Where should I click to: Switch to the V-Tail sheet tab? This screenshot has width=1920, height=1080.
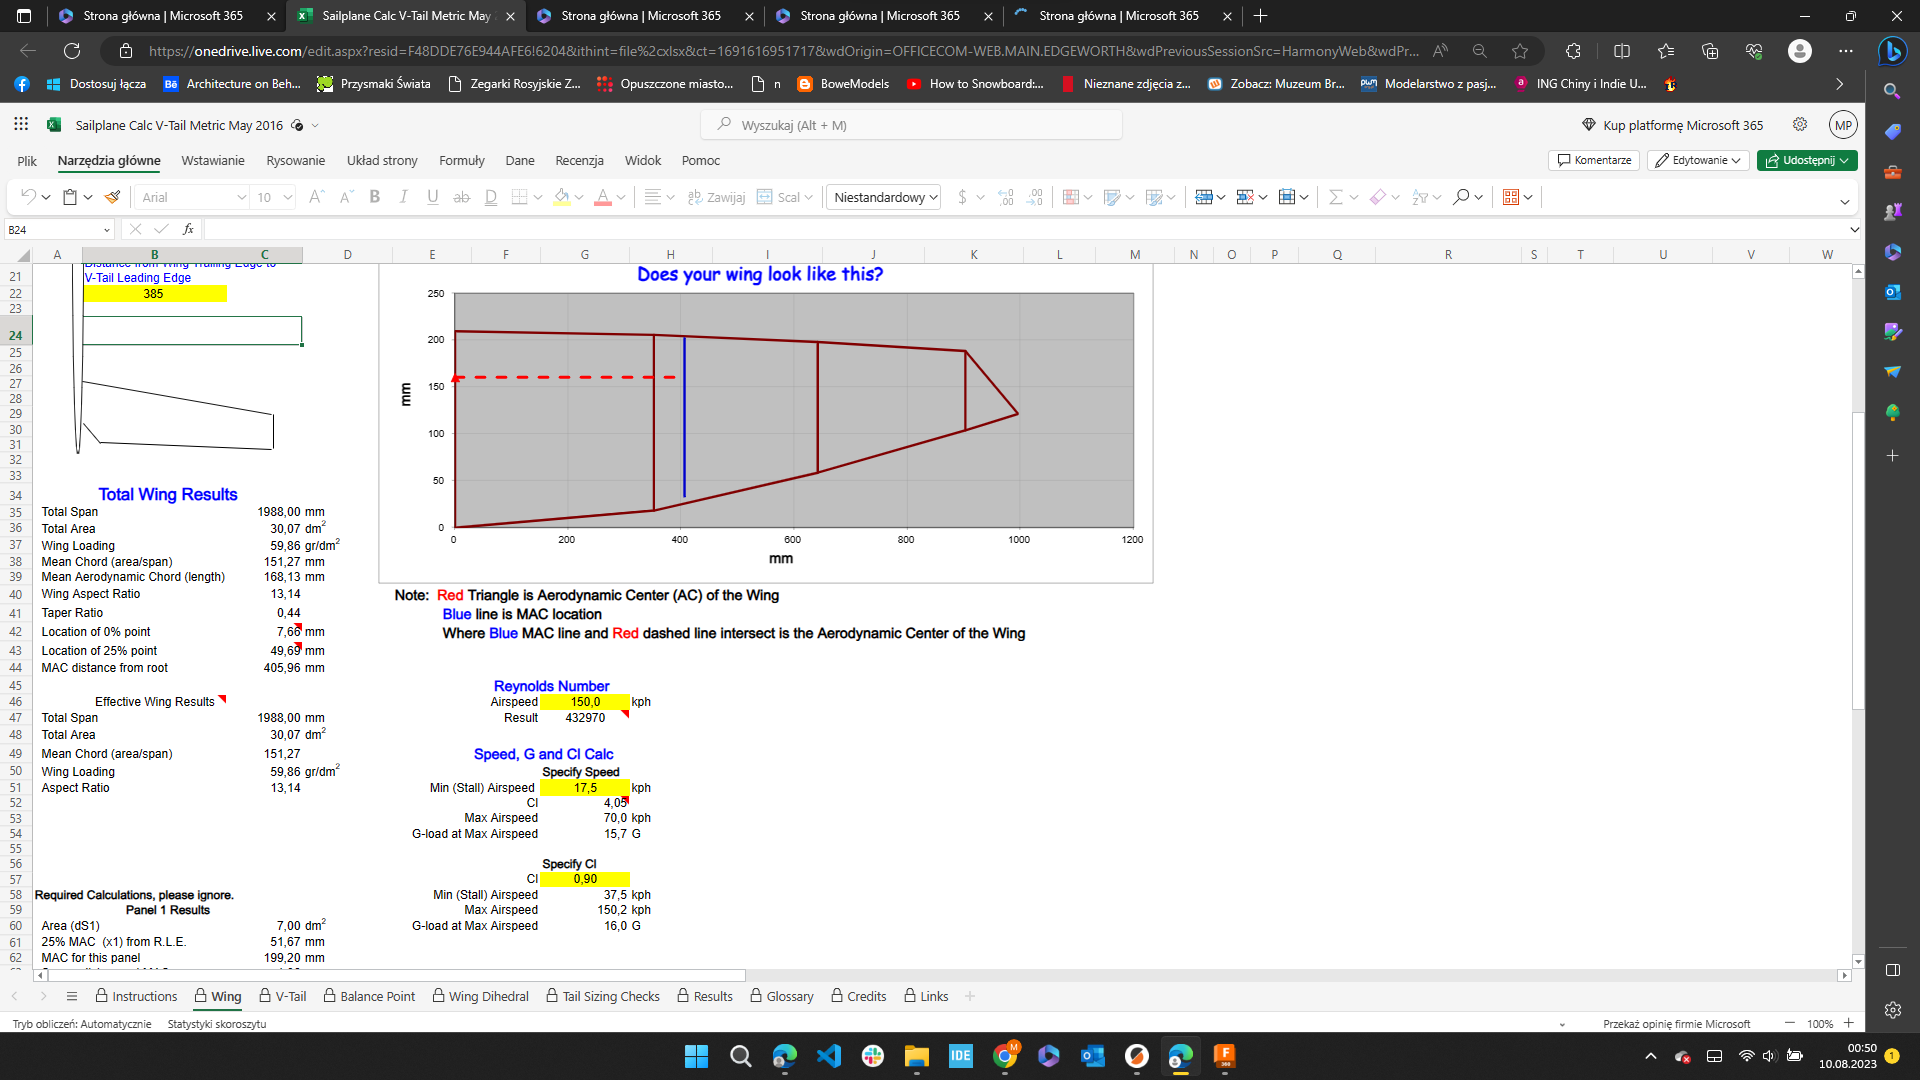(283, 996)
